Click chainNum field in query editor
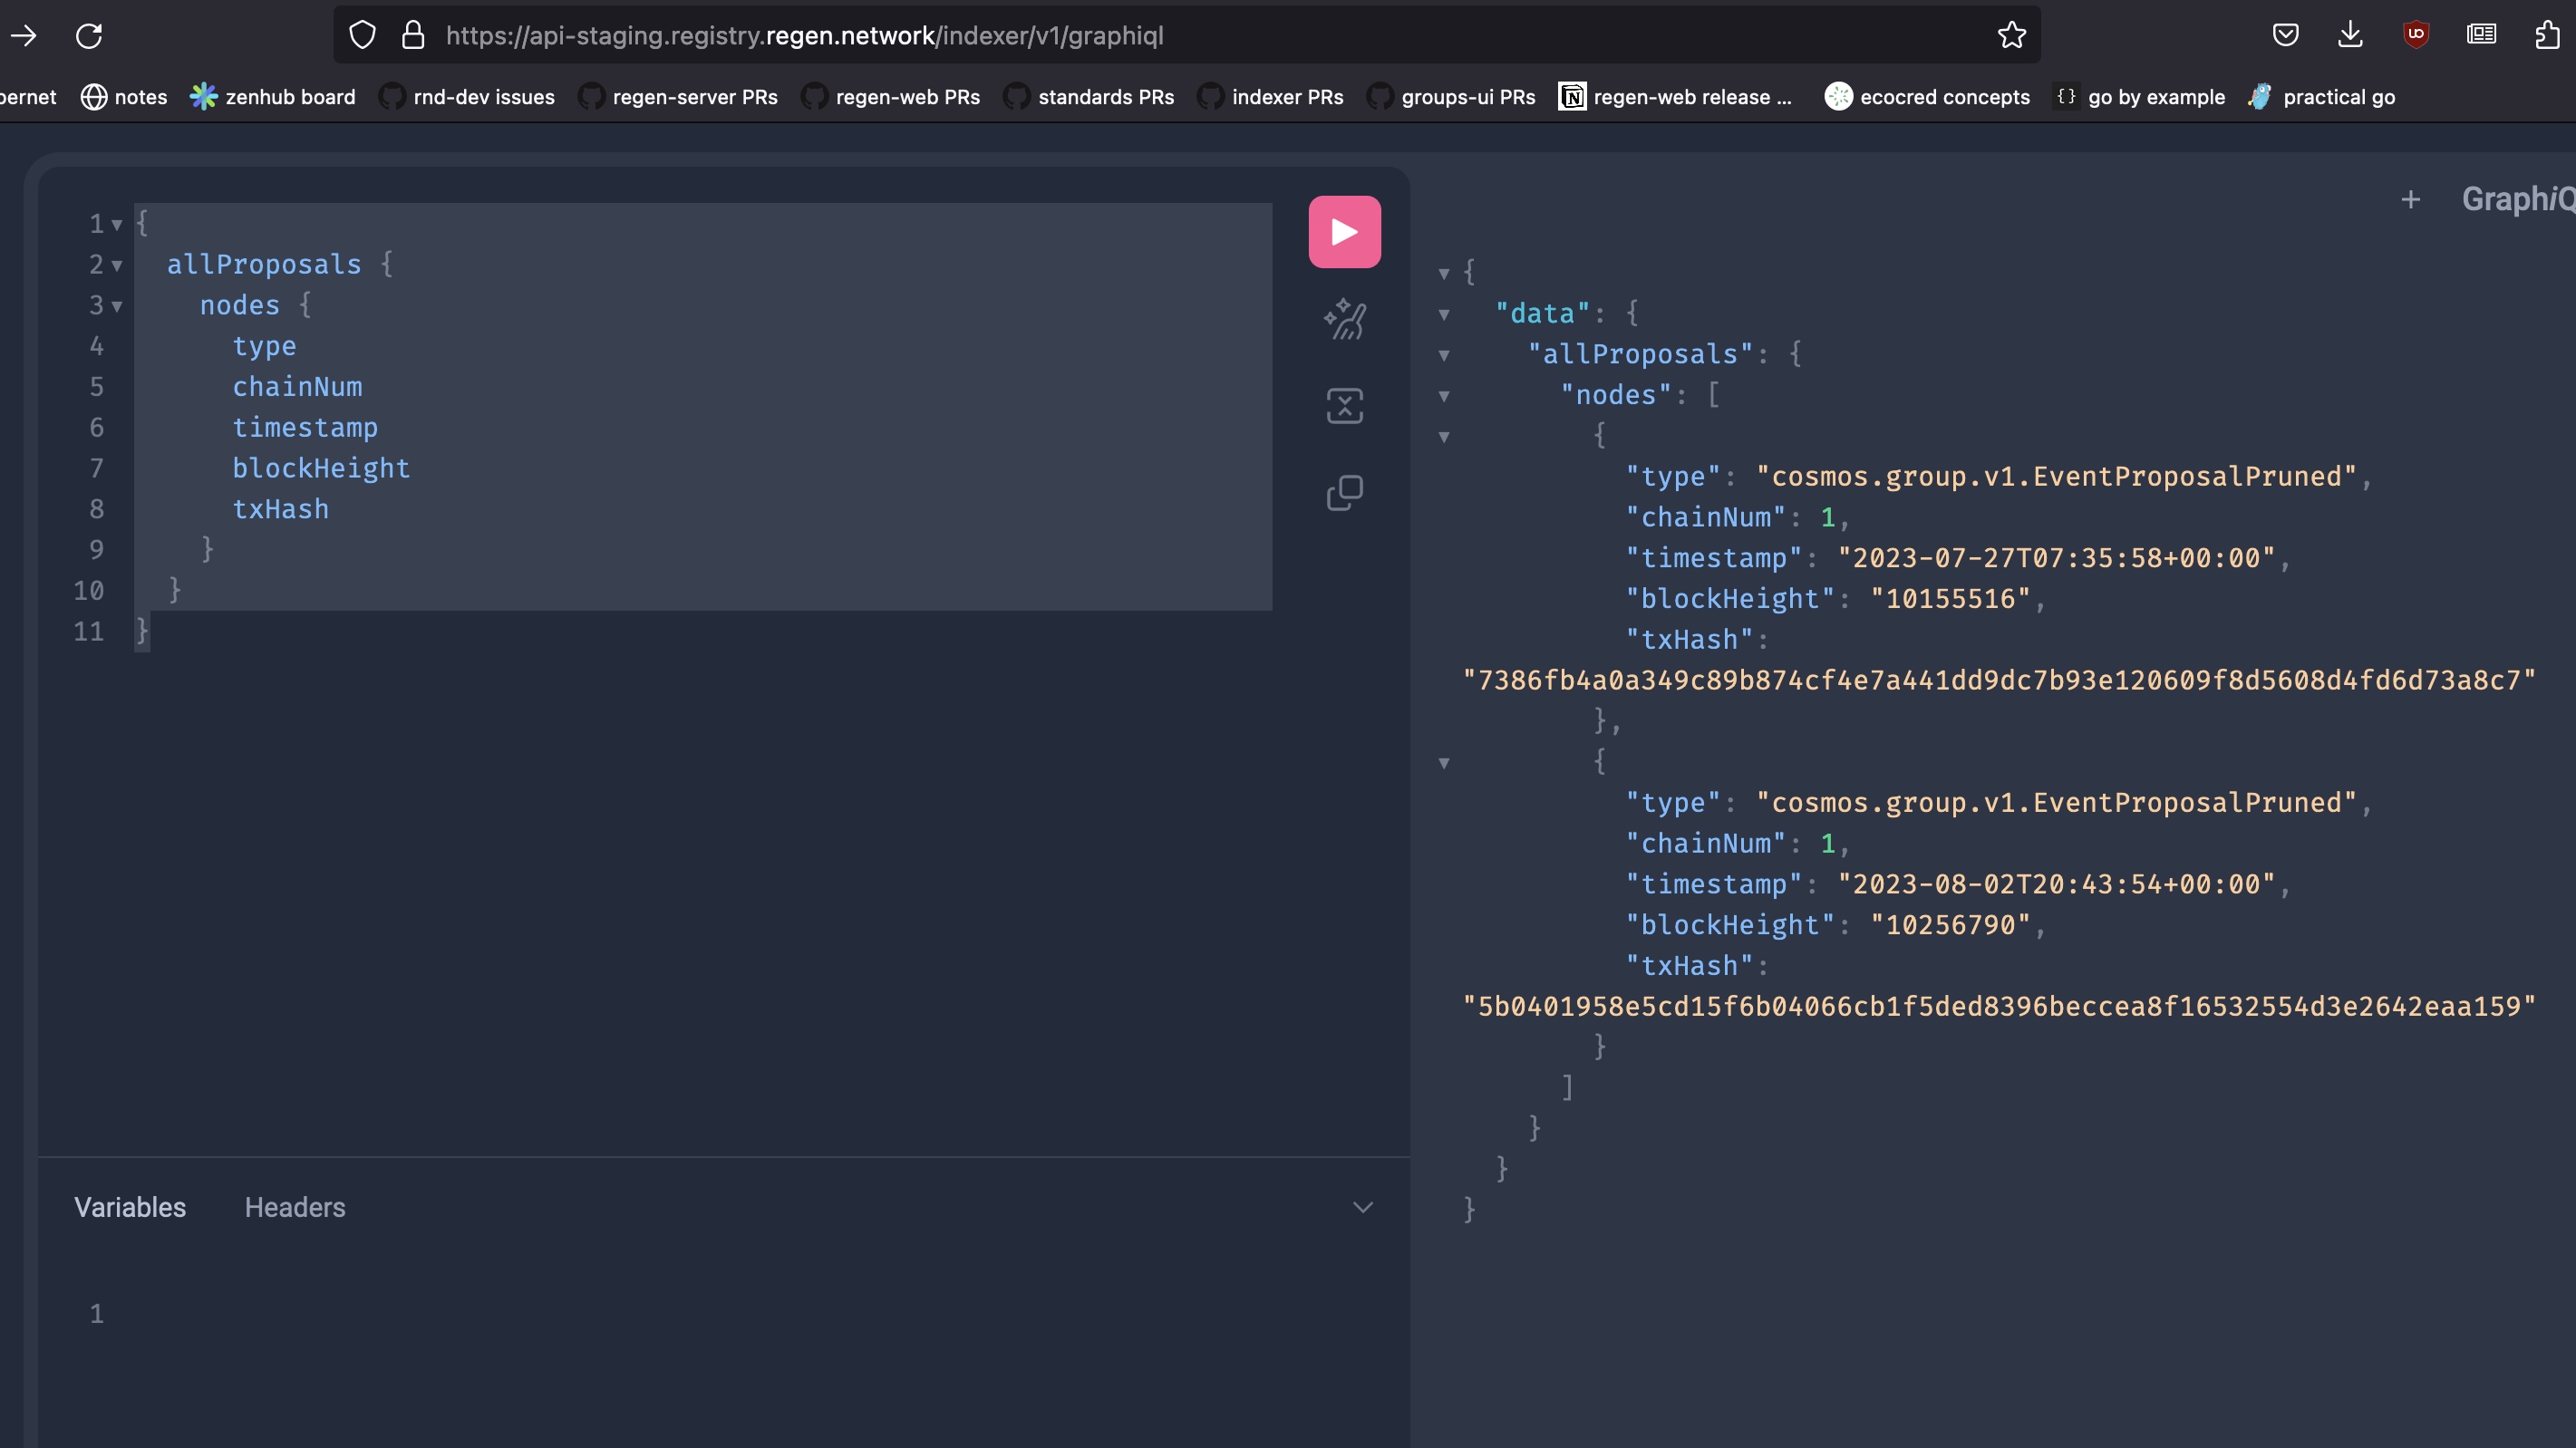 (297, 387)
